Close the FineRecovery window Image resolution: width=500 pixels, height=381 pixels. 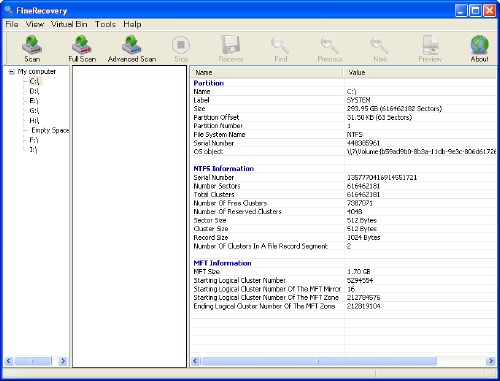(489, 11)
